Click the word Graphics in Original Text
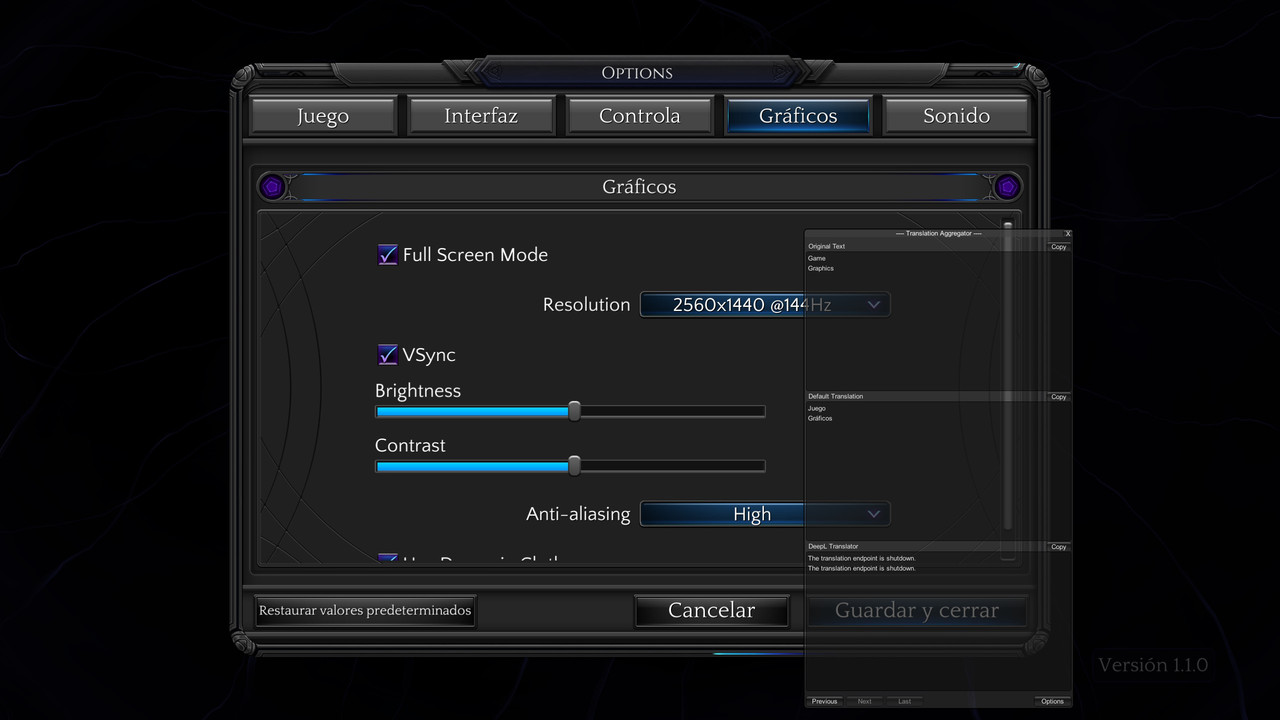 [821, 268]
